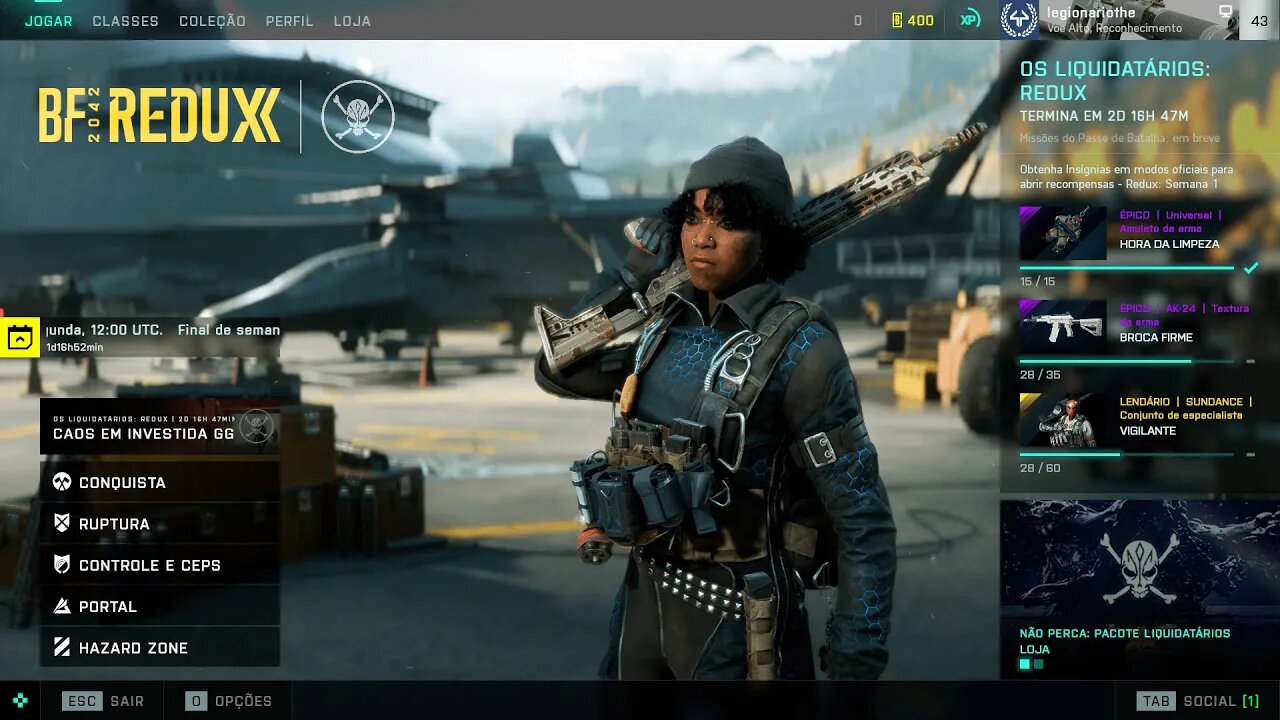Image resolution: width=1280 pixels, height=720 pixels.
Task: Go to the PERFIL tab
Action: click(x=289, y=21)
